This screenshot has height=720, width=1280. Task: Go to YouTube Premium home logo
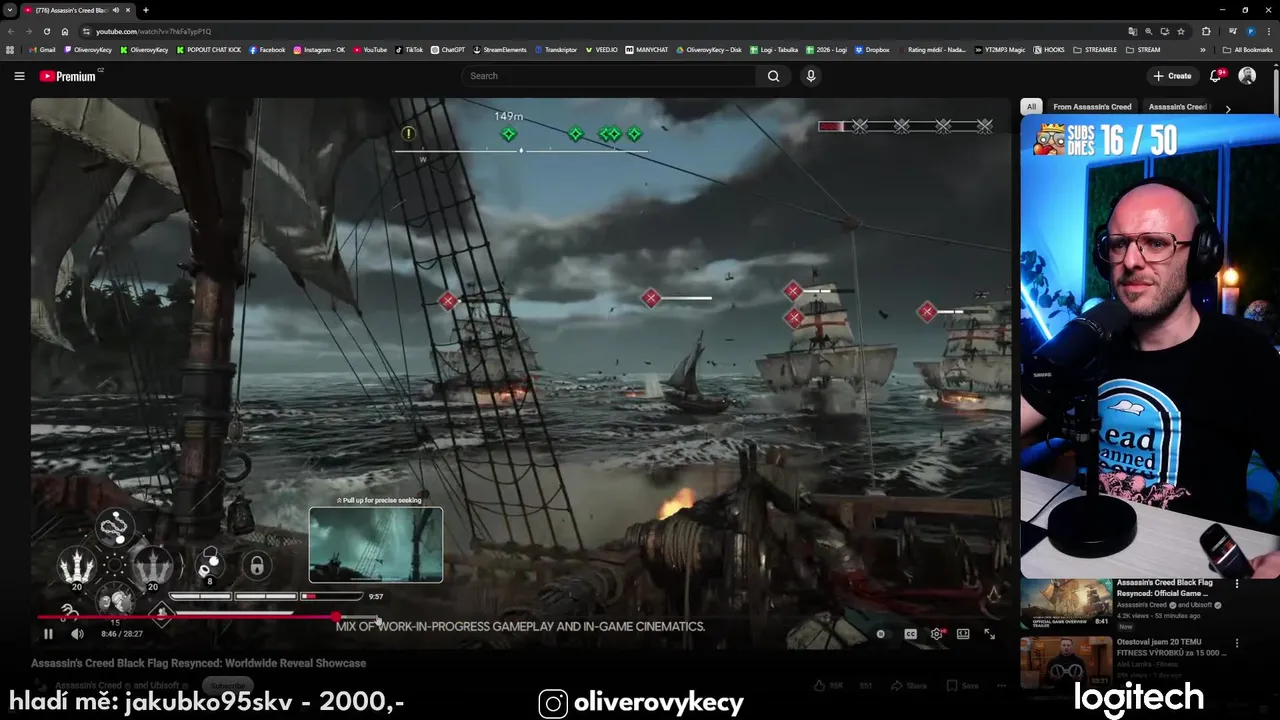pos(68,76)
